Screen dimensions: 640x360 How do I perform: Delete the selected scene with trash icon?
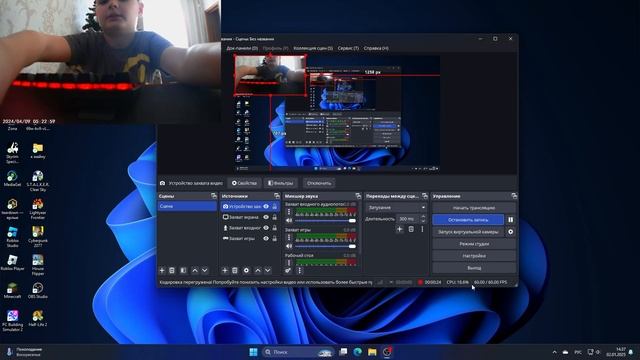[172, 270]
